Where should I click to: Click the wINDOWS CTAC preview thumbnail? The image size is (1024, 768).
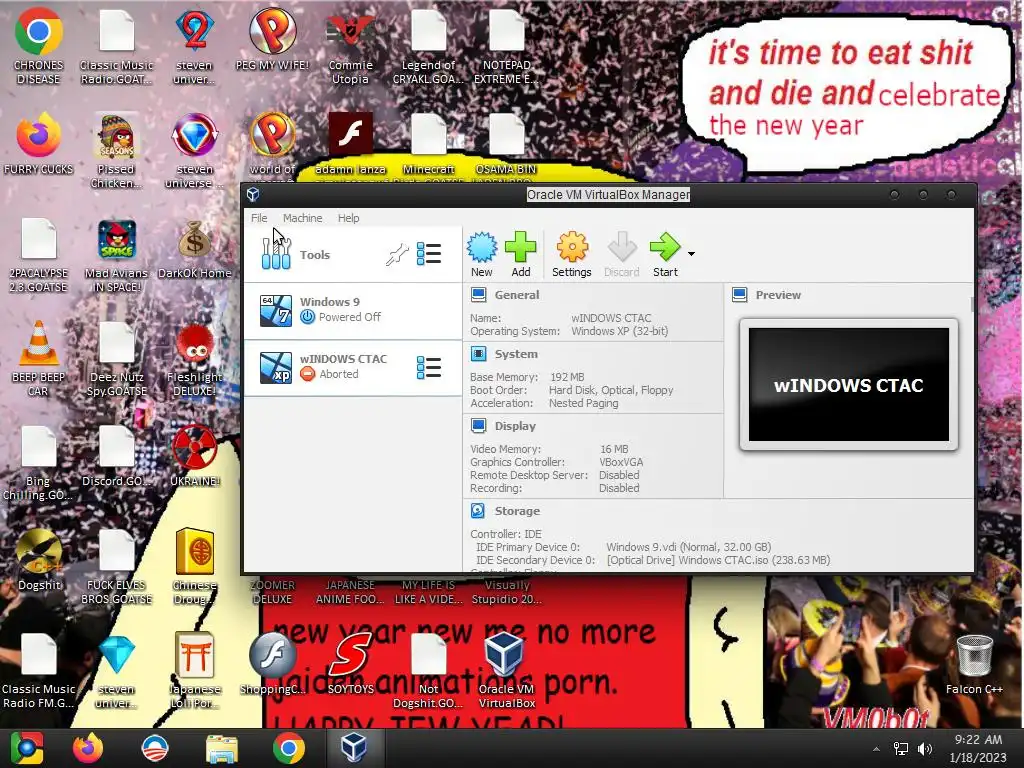[x=848, y=385]
